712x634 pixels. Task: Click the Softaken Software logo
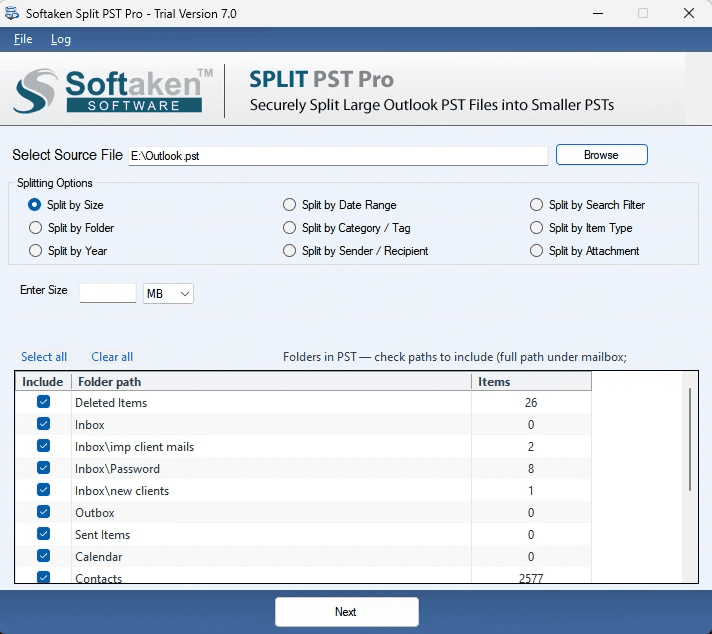tap(114, 90)
